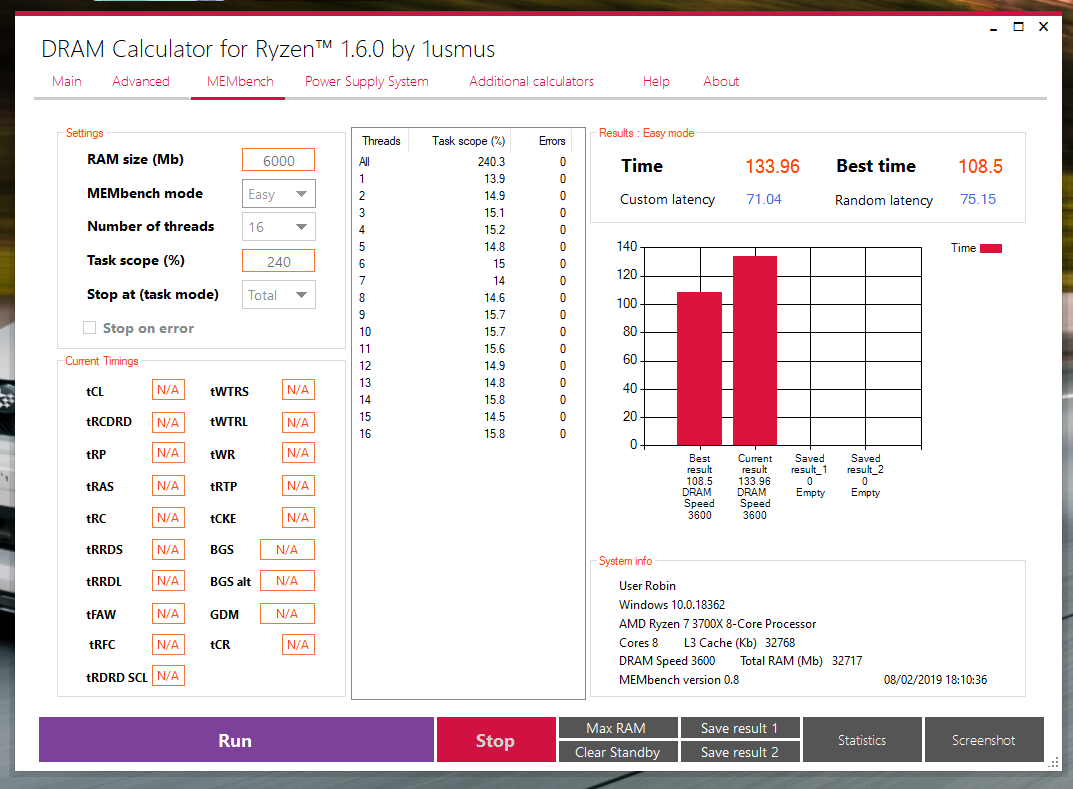1073x789 pixels.
Task: Go to Additional calculators tab
Action: pos(531,81)
